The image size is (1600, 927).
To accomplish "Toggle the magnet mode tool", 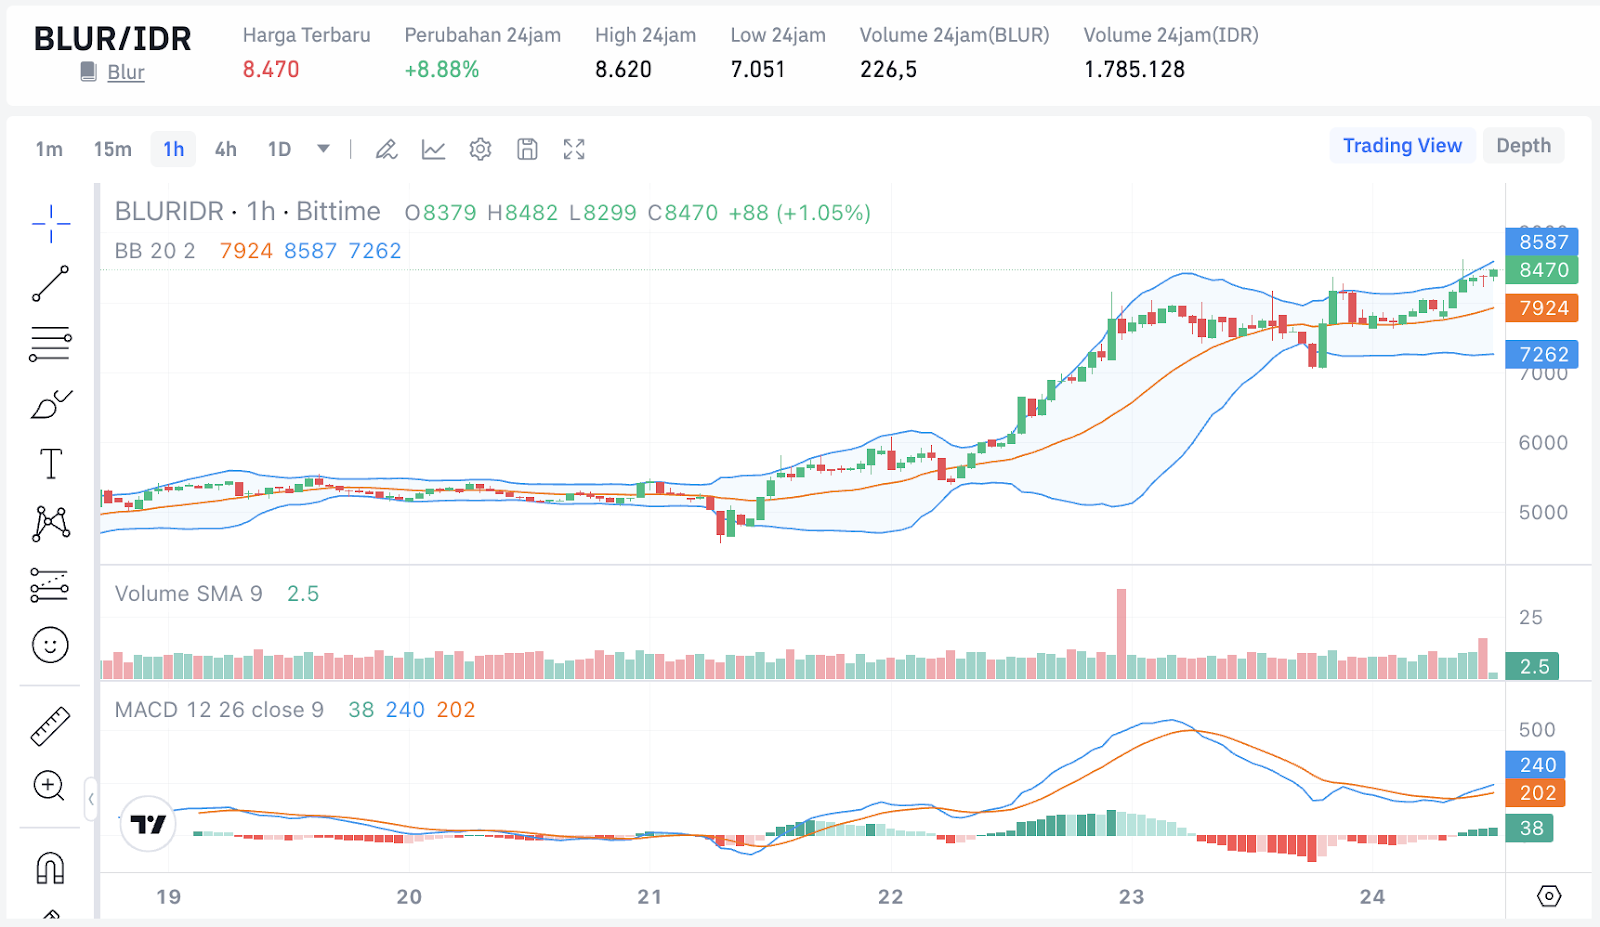I will click(x=50, y=867).
